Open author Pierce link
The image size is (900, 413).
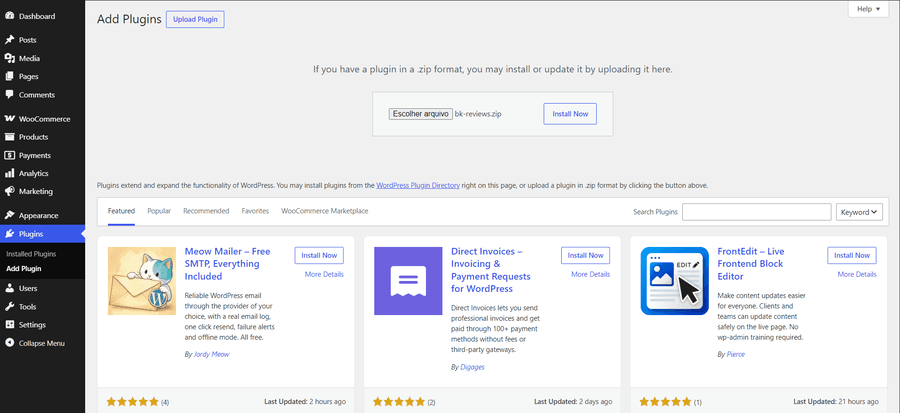tap(736, 354)
